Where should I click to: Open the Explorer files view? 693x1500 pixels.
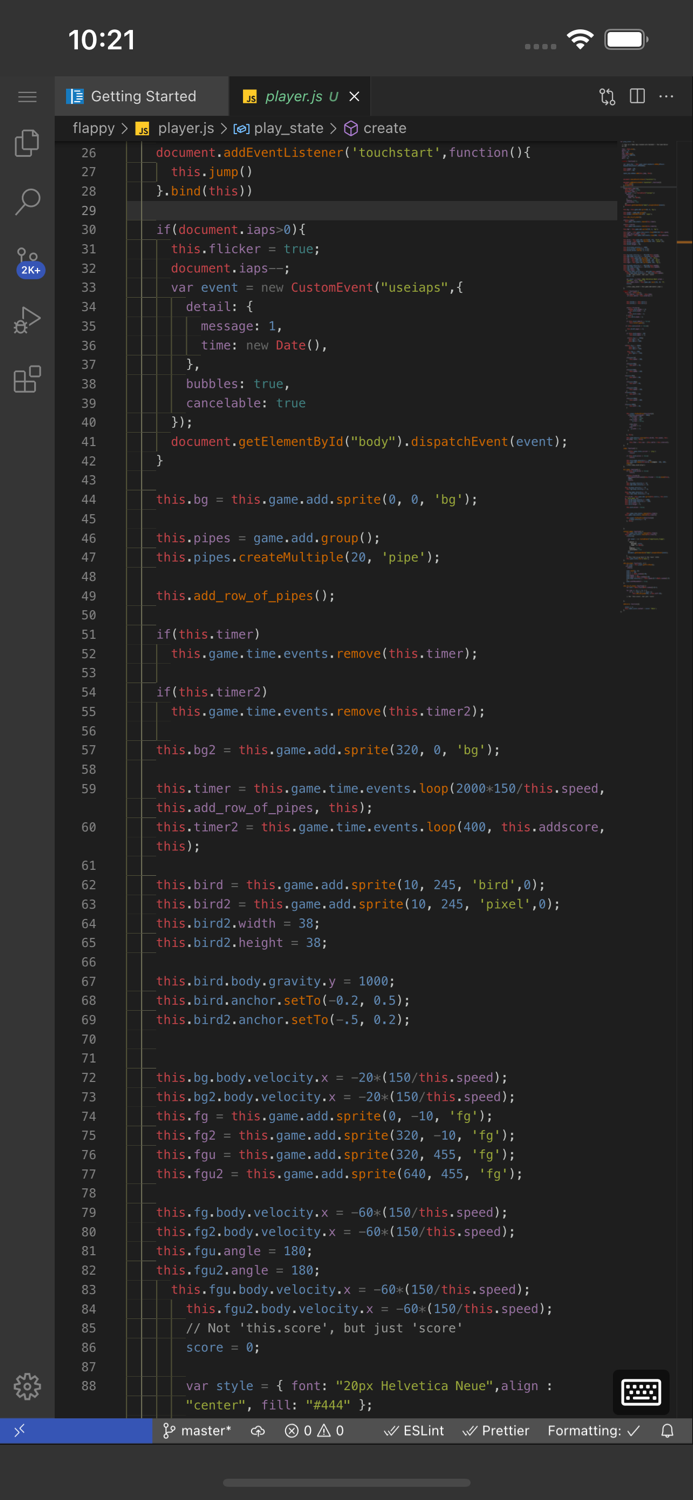coord(27,144)
